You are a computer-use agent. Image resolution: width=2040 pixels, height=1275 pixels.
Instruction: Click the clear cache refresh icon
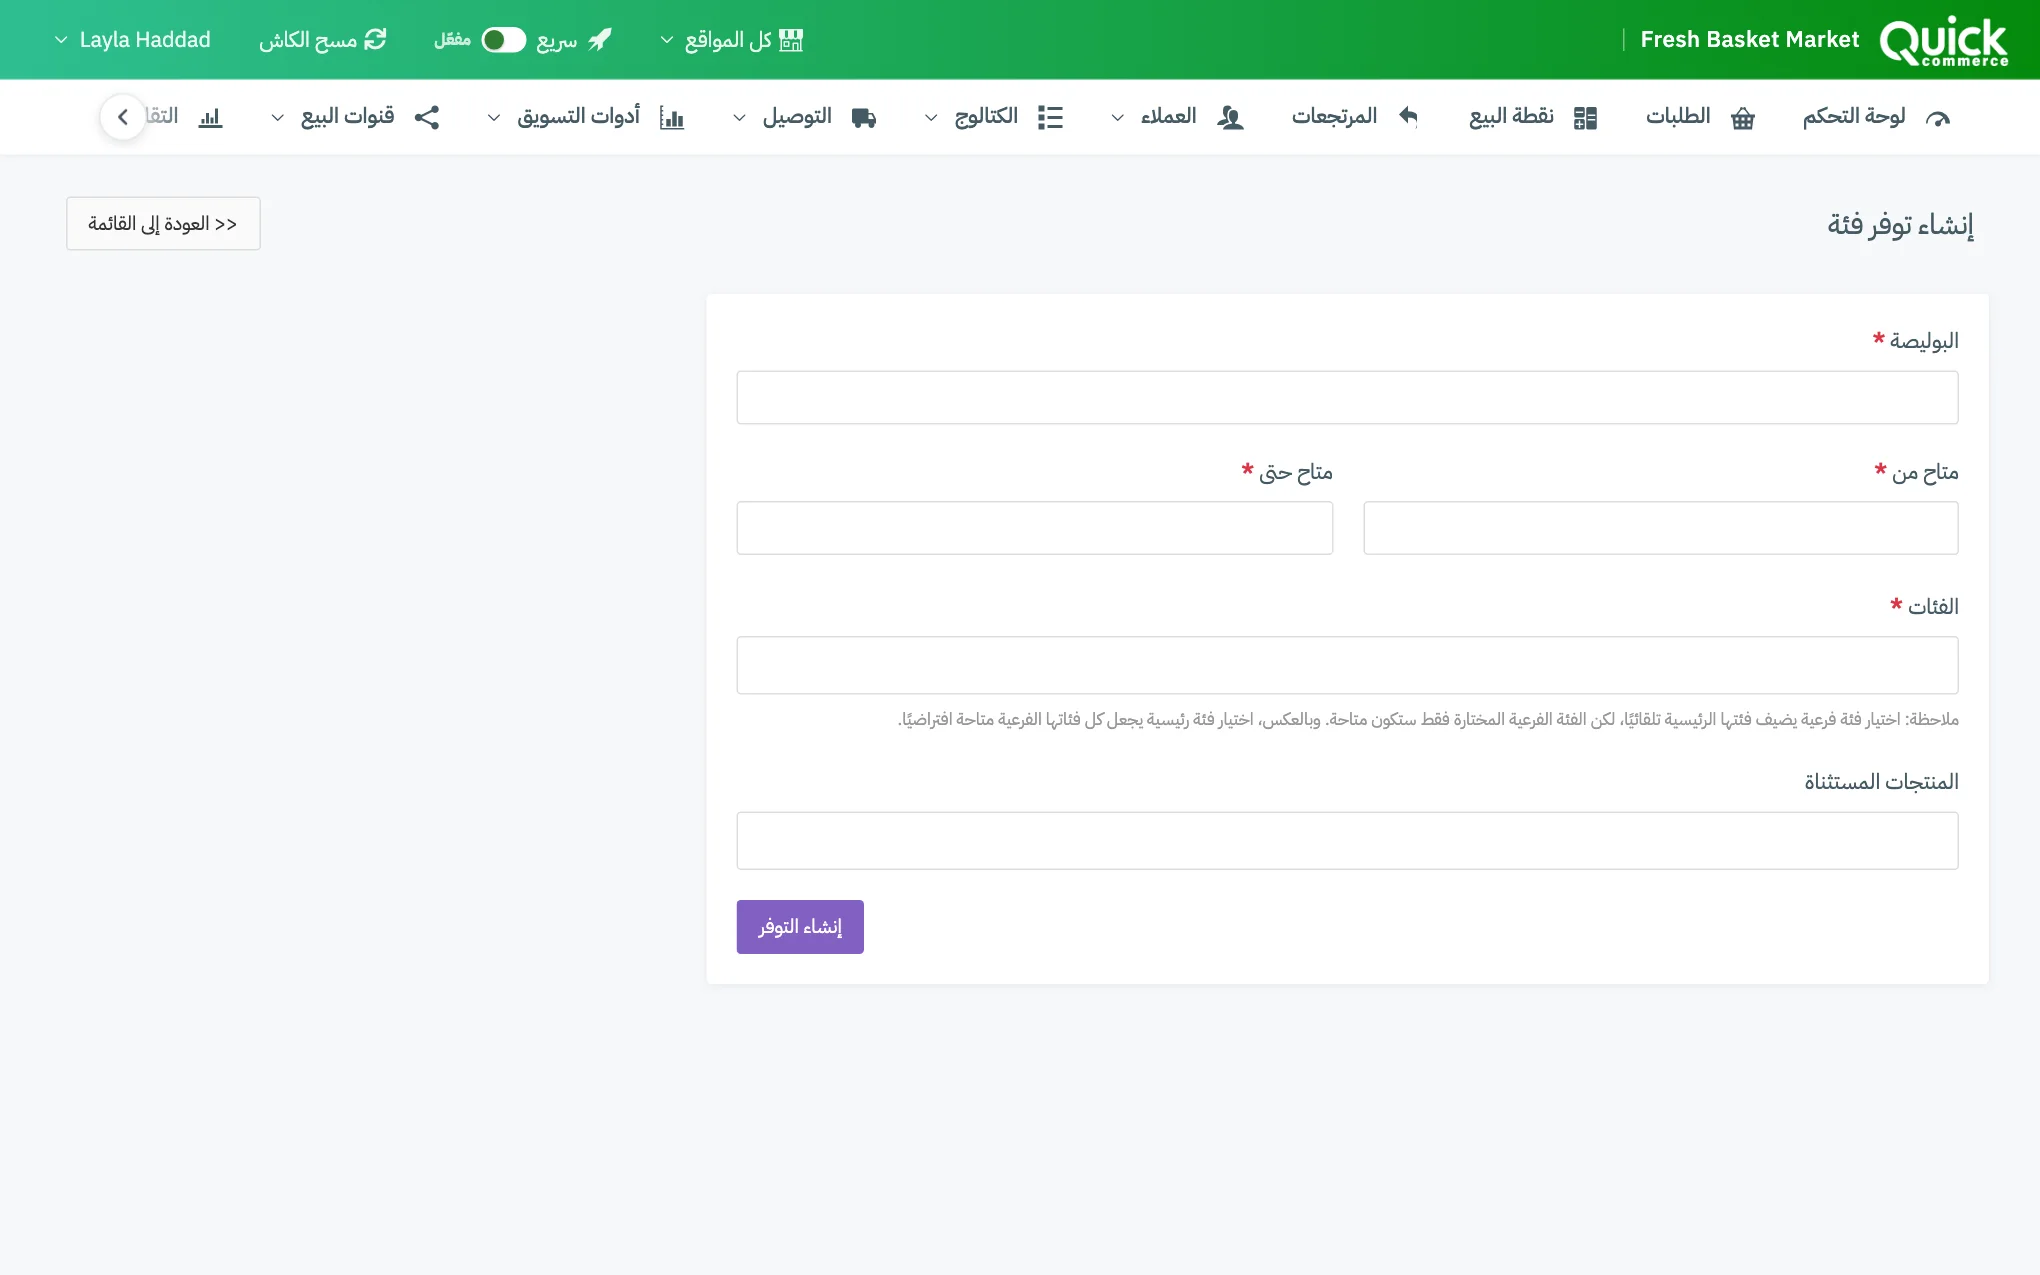[375, 39]
